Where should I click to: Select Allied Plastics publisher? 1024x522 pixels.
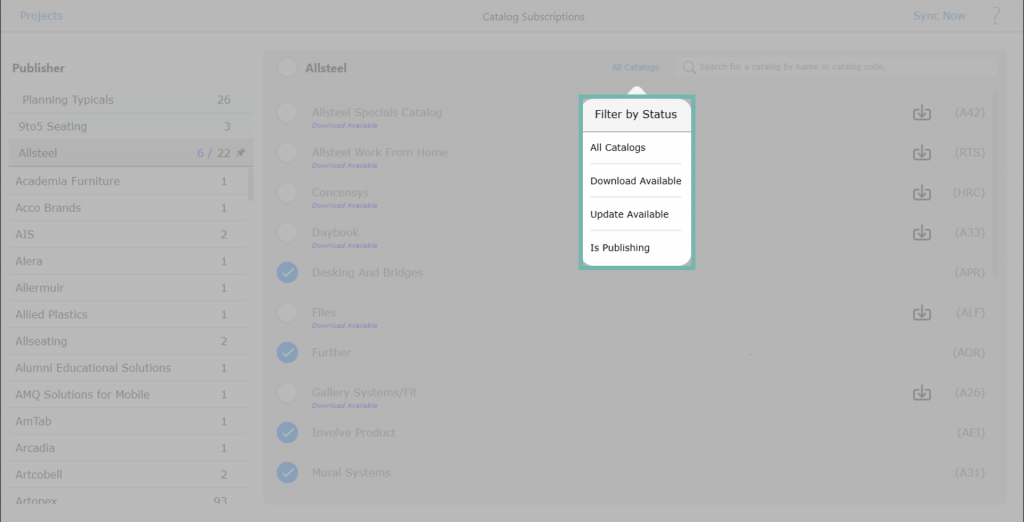129,315
